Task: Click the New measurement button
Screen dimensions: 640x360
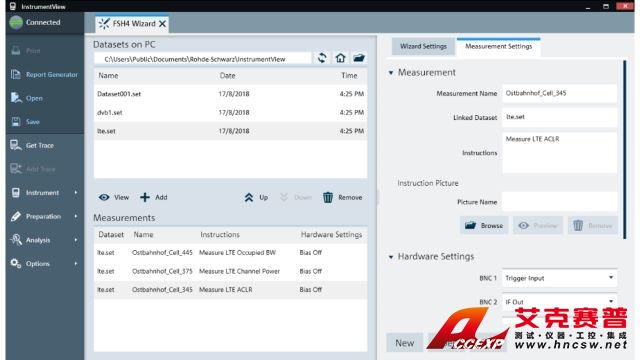Action: click(404, 343)
